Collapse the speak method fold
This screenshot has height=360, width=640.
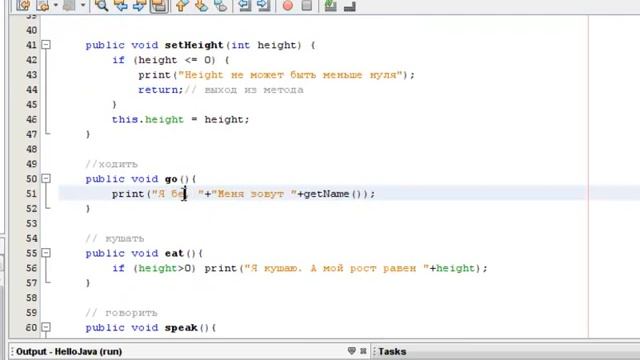pos(46,327)
